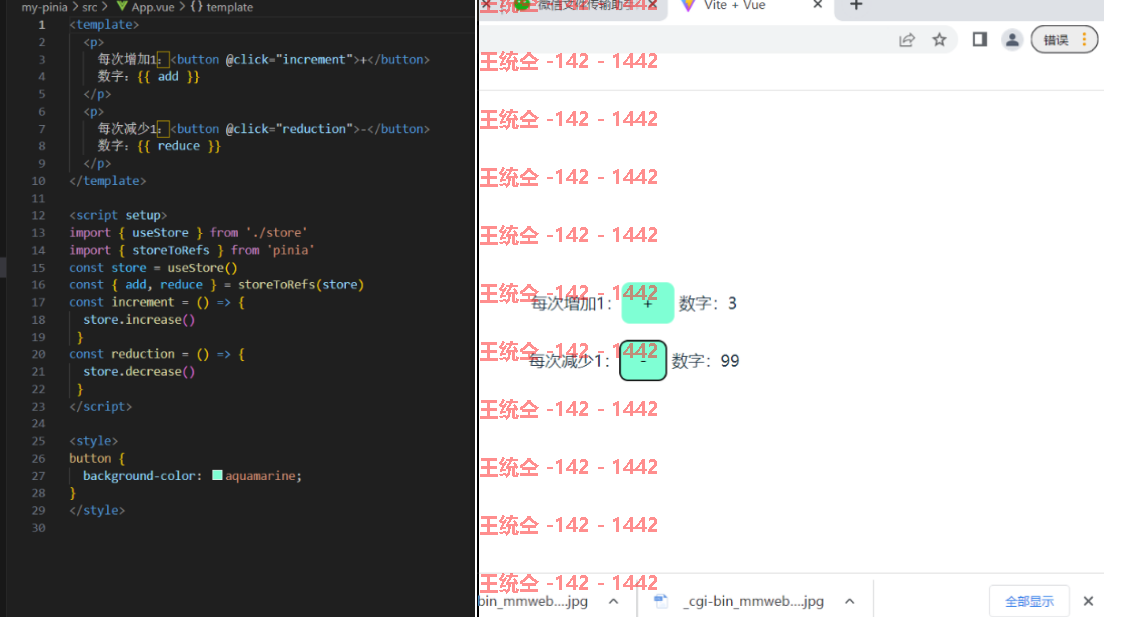
Task: Click line number 12 in the gutter
Action: (38, 216)
